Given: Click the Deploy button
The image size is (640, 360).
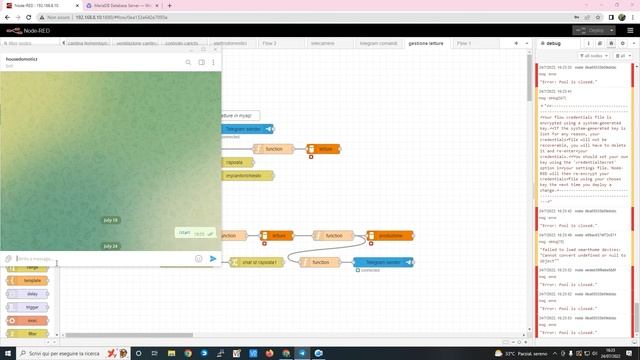Looking at the screenshot, I should [590, 31].
